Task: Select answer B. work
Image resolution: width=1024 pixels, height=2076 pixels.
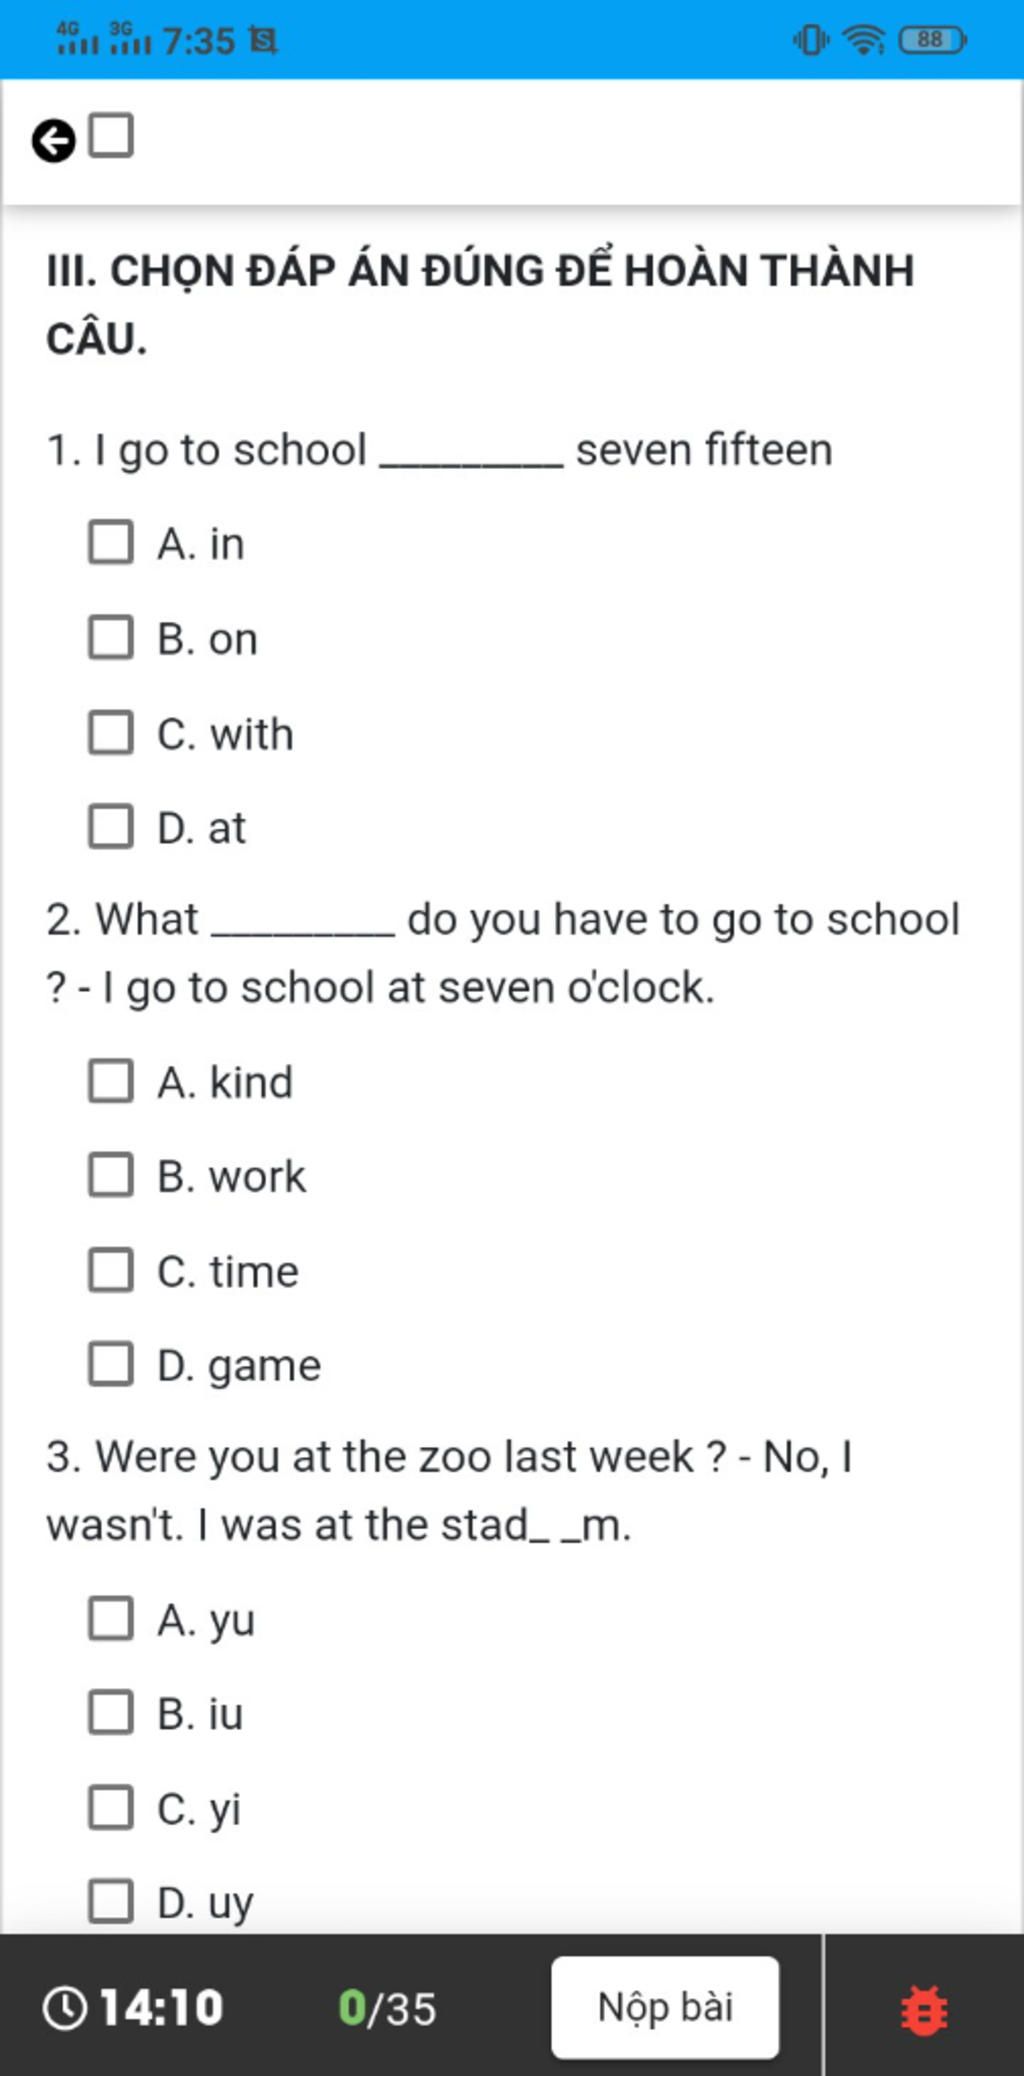Action: [111, 1175]
